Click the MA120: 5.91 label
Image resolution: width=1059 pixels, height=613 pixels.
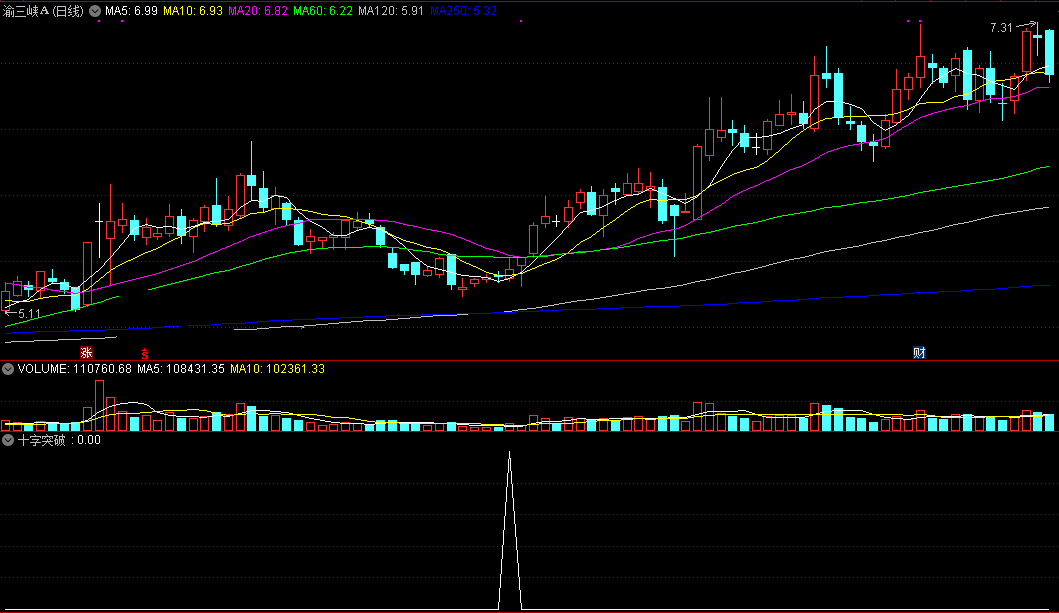[x=391, y=11]
